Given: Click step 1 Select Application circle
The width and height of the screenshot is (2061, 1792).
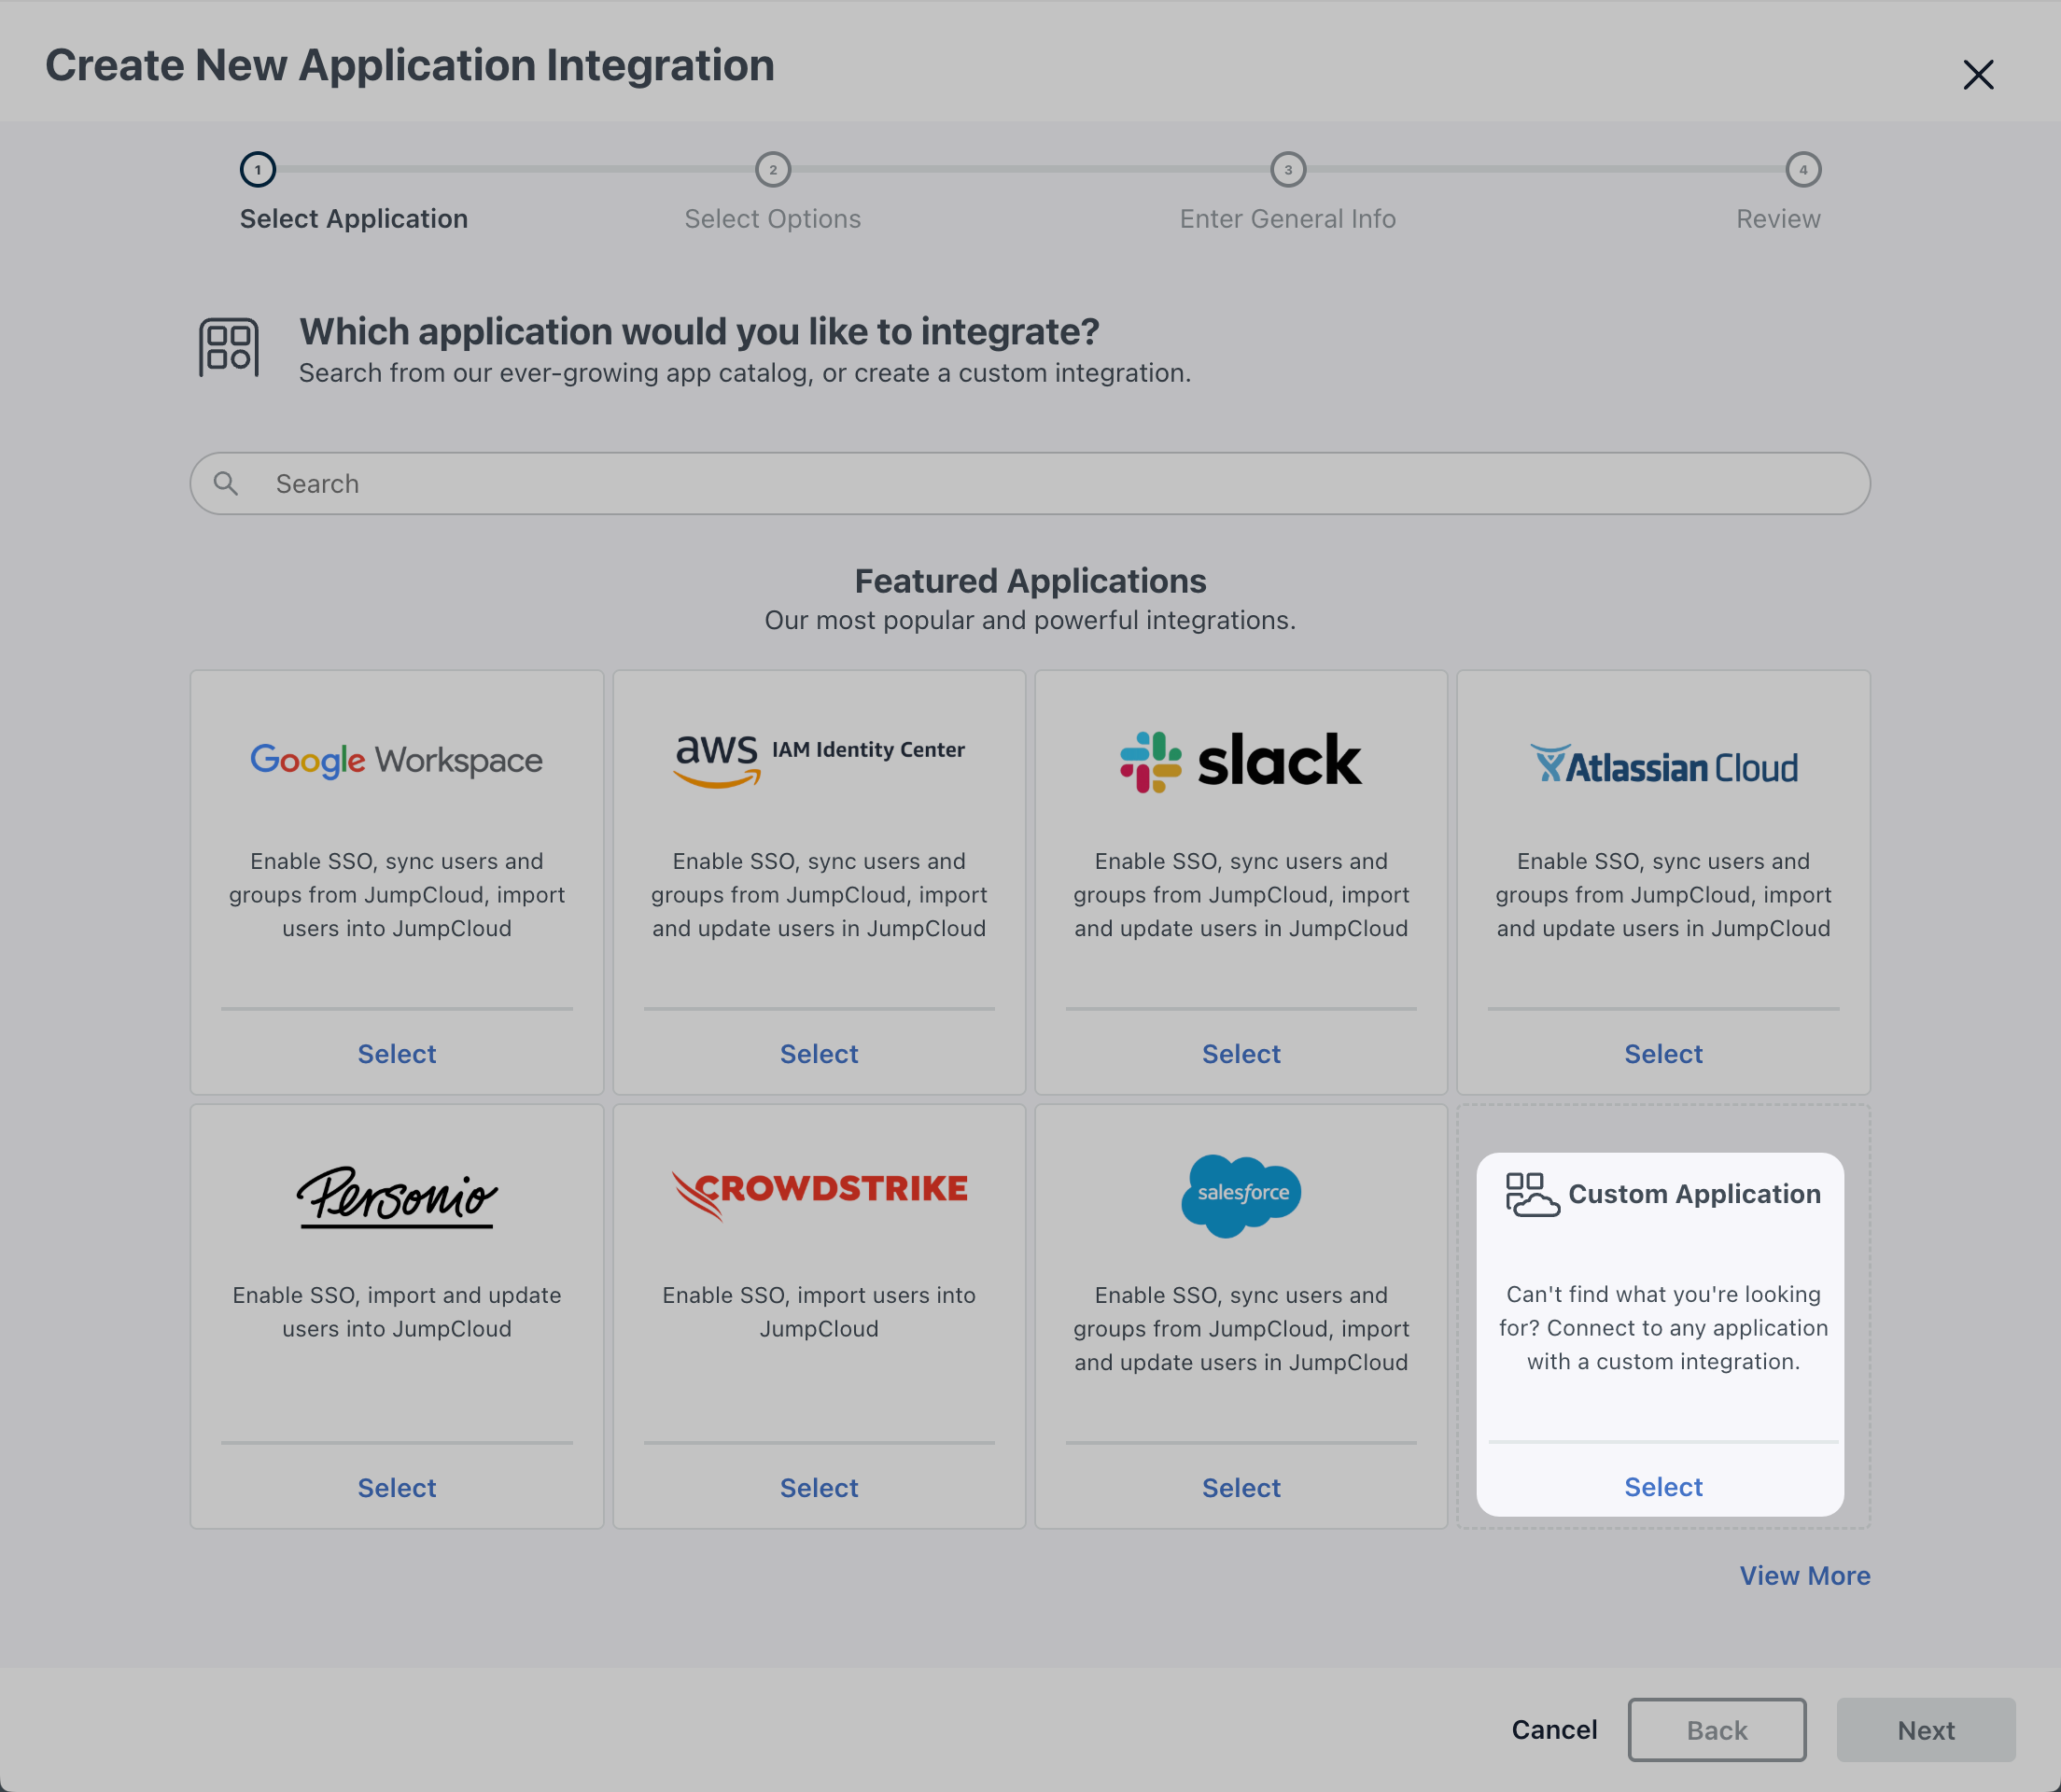Looking at the screenshot, I should point(258,170).
